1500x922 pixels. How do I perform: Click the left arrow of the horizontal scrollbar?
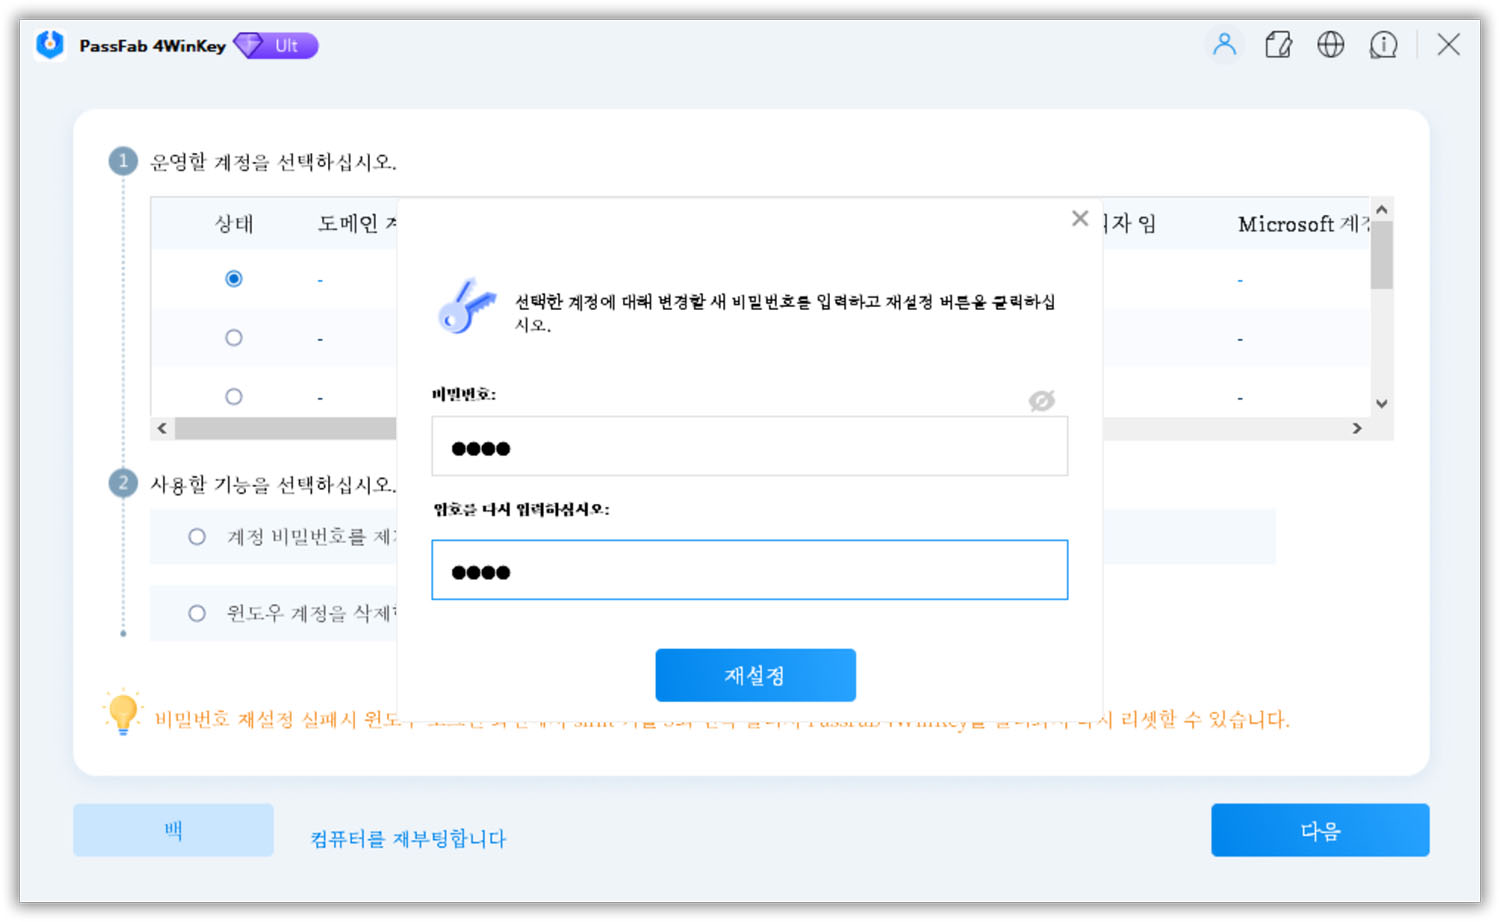[x=162, y=427]
